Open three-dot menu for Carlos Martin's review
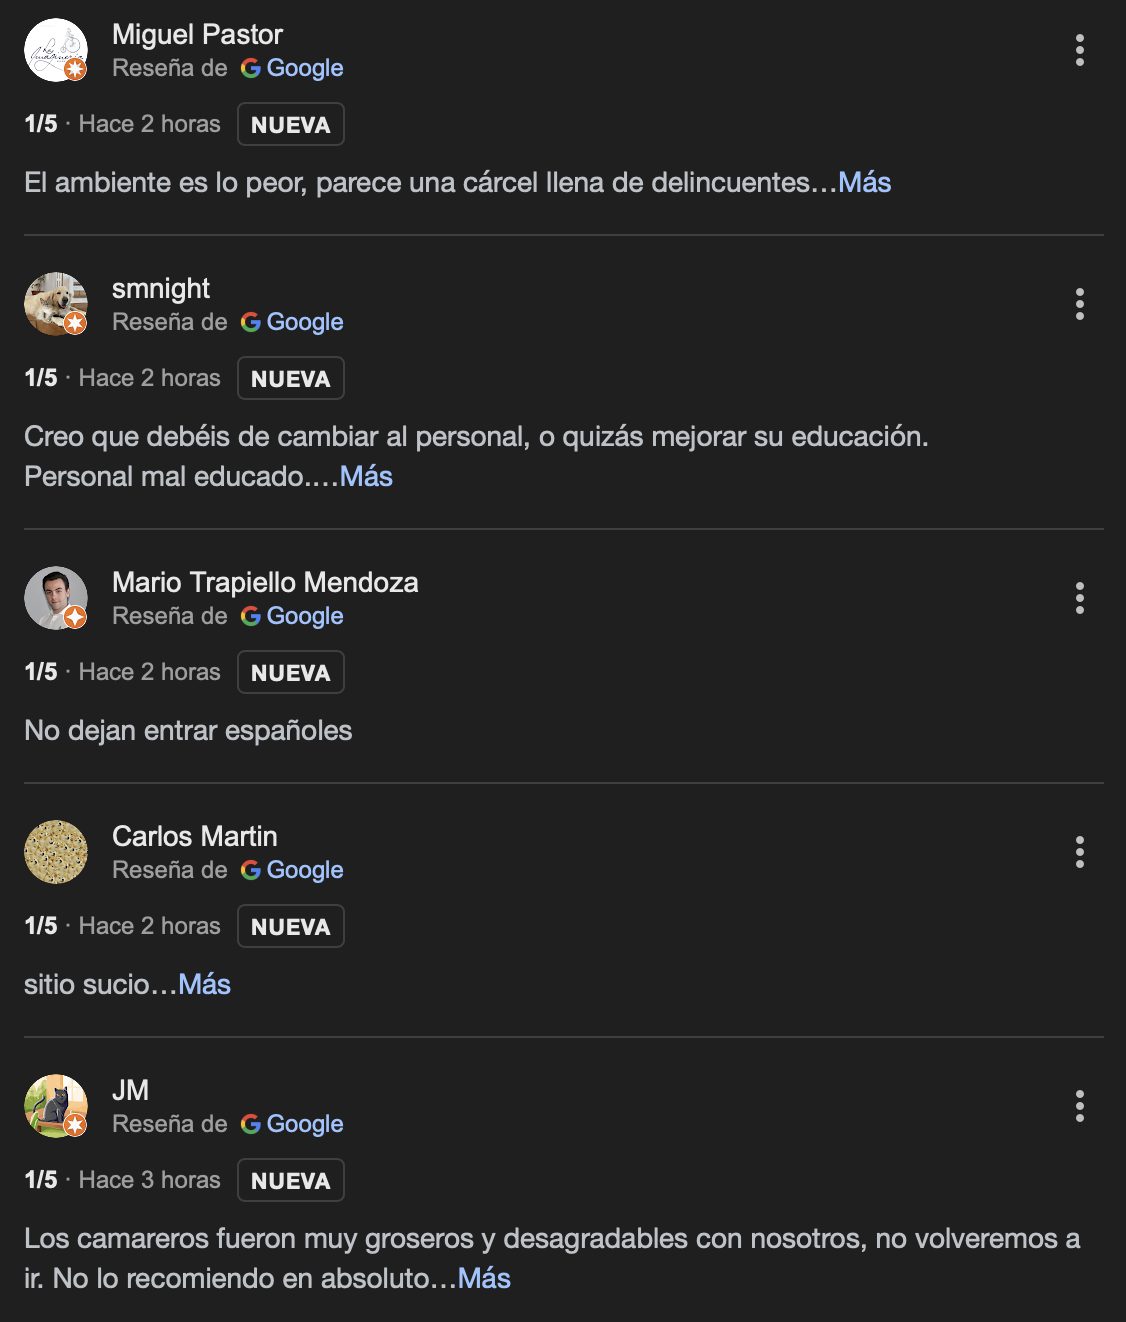Screen dimensions: 1126x1322 [1079, 852]
